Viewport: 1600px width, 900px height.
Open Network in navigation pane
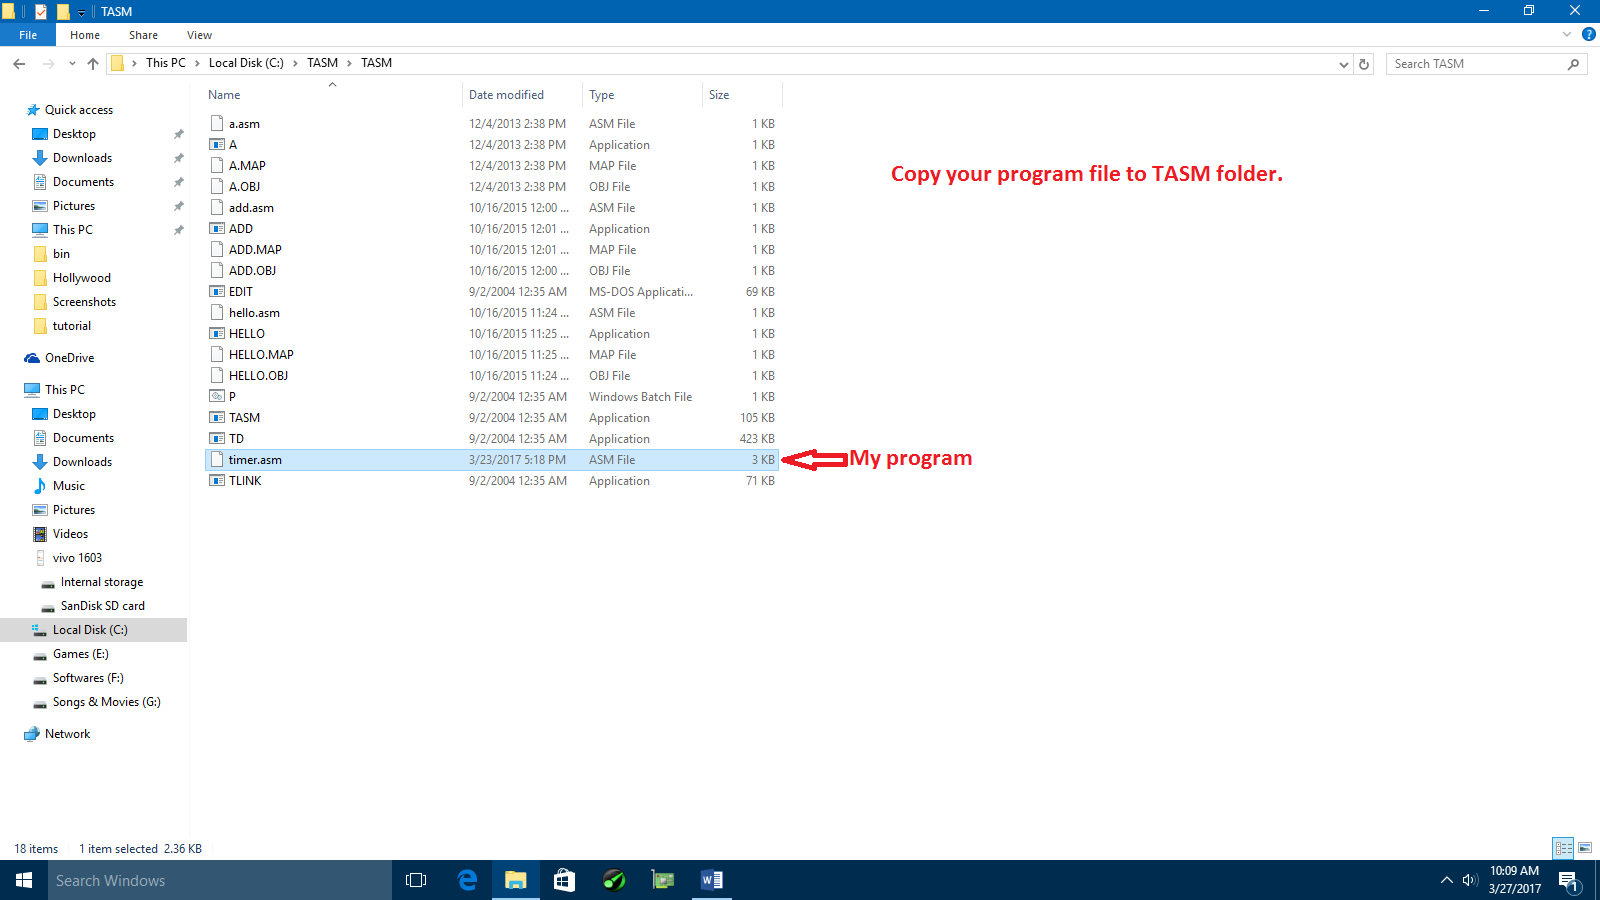pos(67,734)
